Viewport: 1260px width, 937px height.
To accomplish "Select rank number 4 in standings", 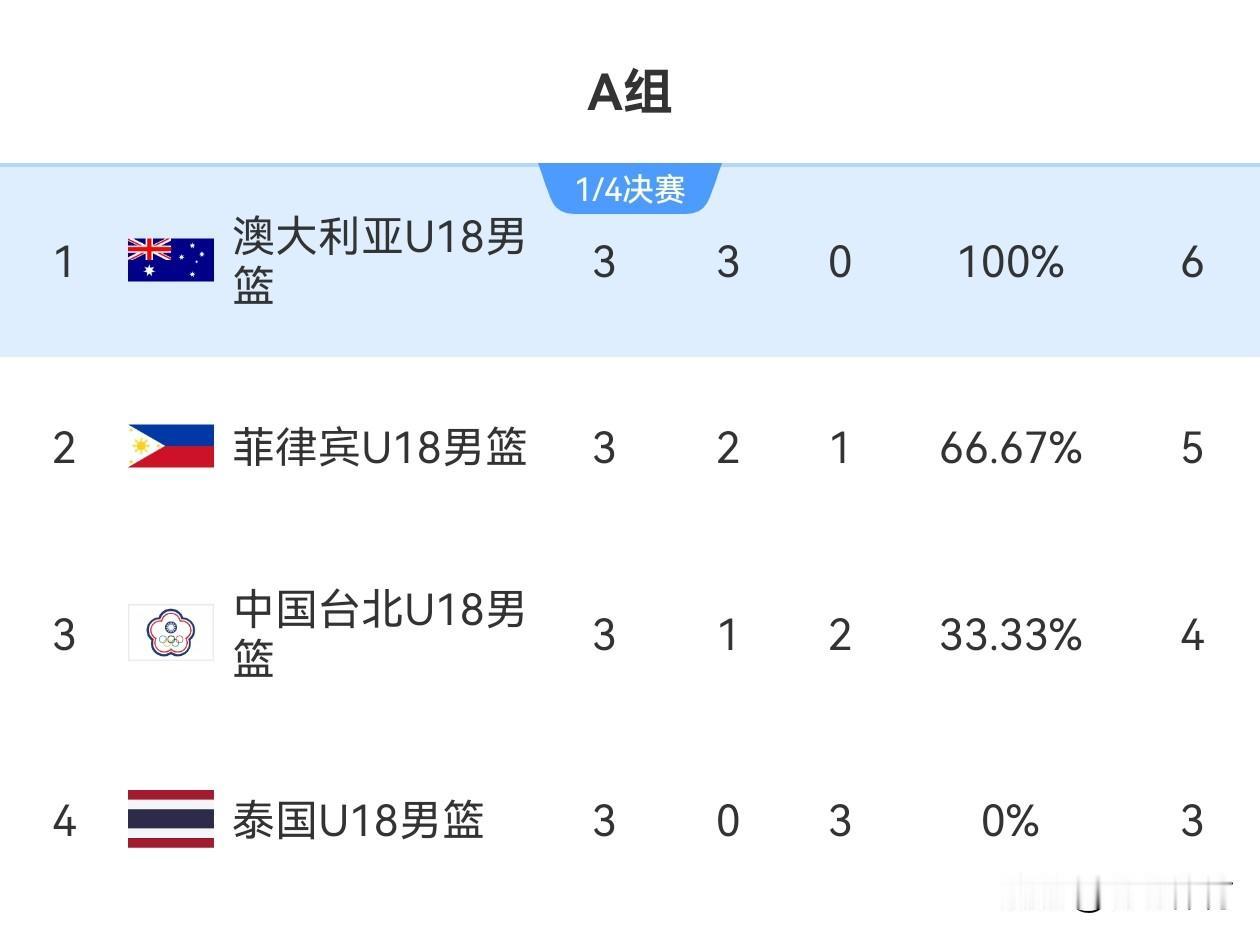I will click(64, 821).
